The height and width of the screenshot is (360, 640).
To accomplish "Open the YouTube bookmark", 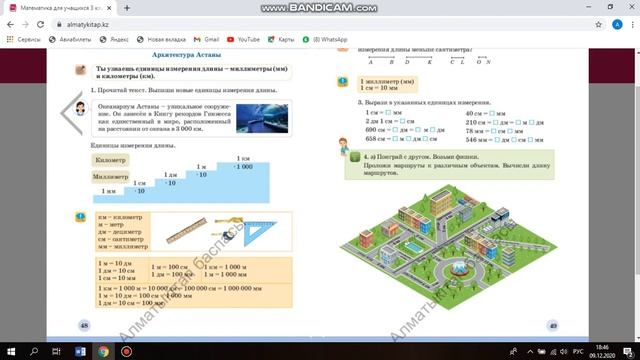I will [x=243, y=39].
